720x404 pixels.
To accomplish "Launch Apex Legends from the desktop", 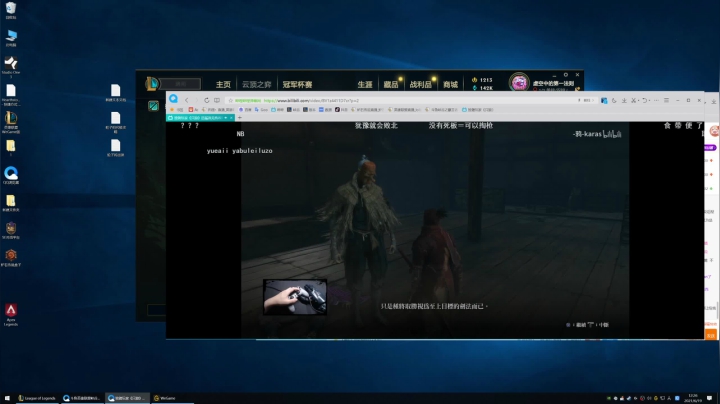I will pos(11,314).
